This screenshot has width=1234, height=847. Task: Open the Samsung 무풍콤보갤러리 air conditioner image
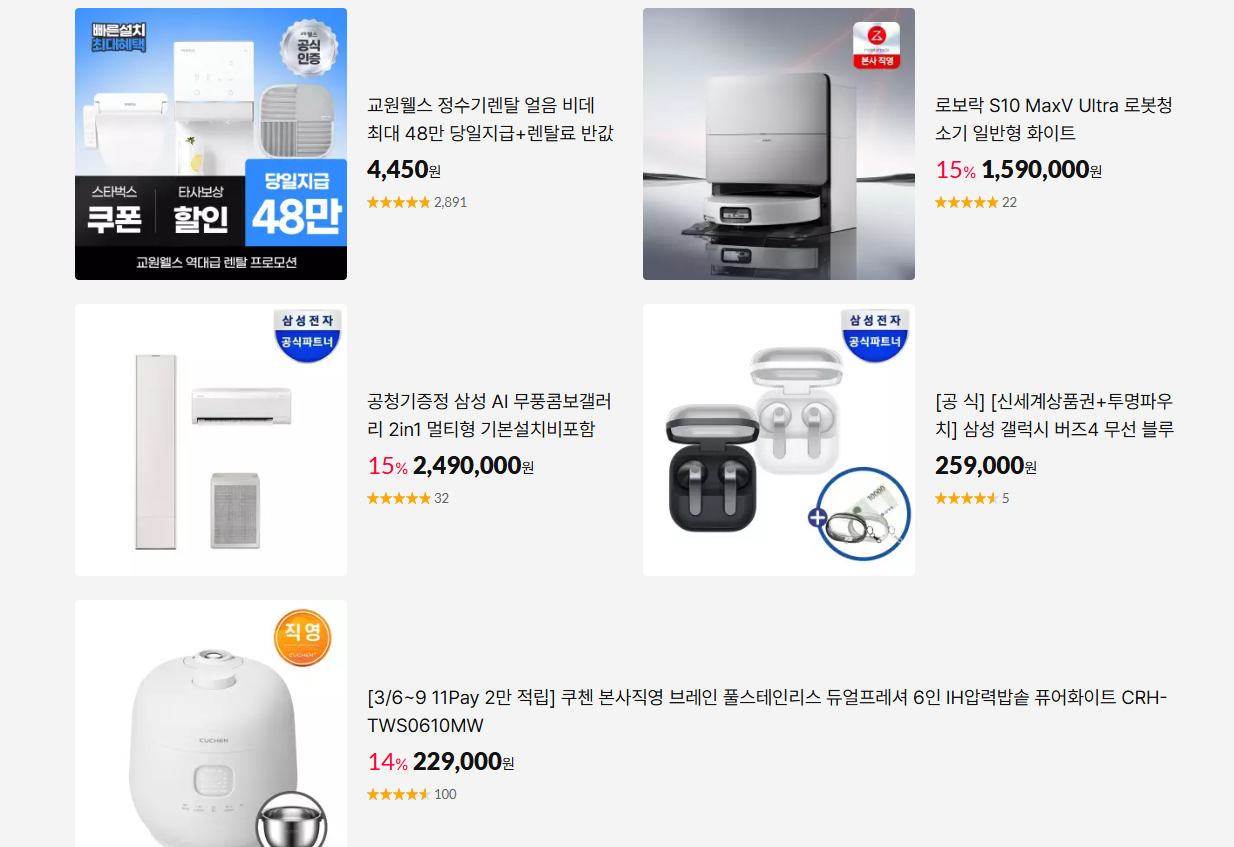point(211,440)
